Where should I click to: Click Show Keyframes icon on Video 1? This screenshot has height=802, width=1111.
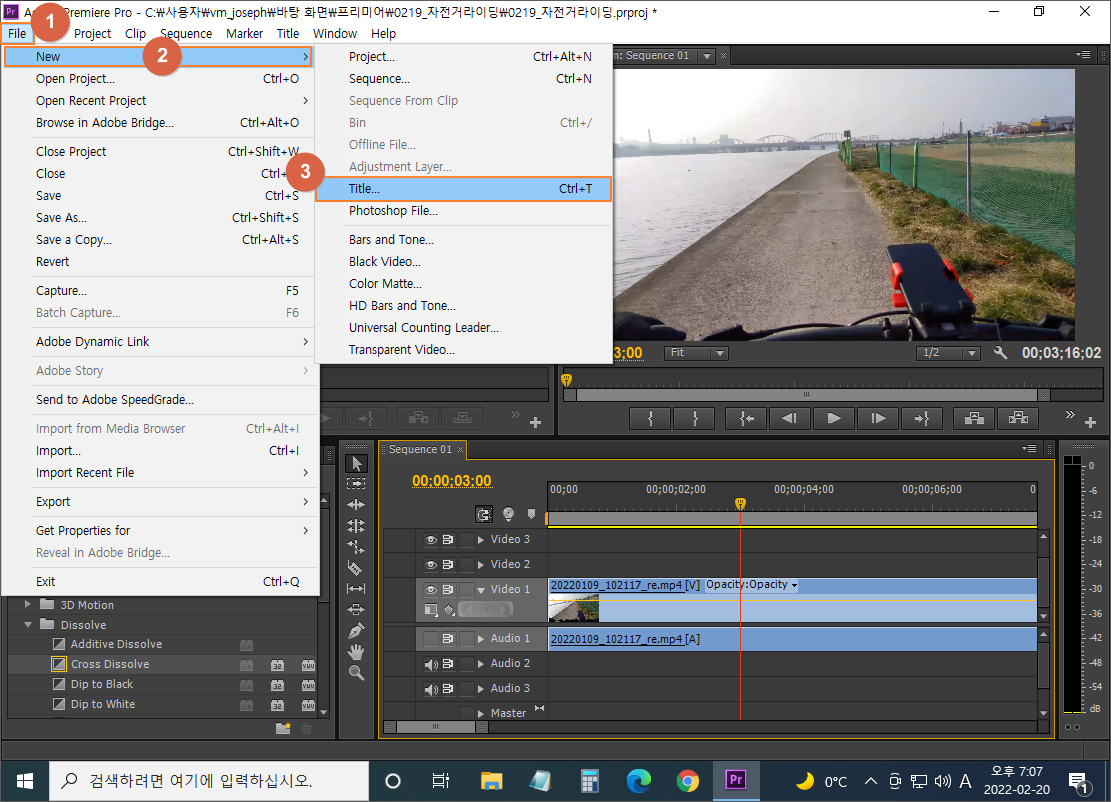449,609
